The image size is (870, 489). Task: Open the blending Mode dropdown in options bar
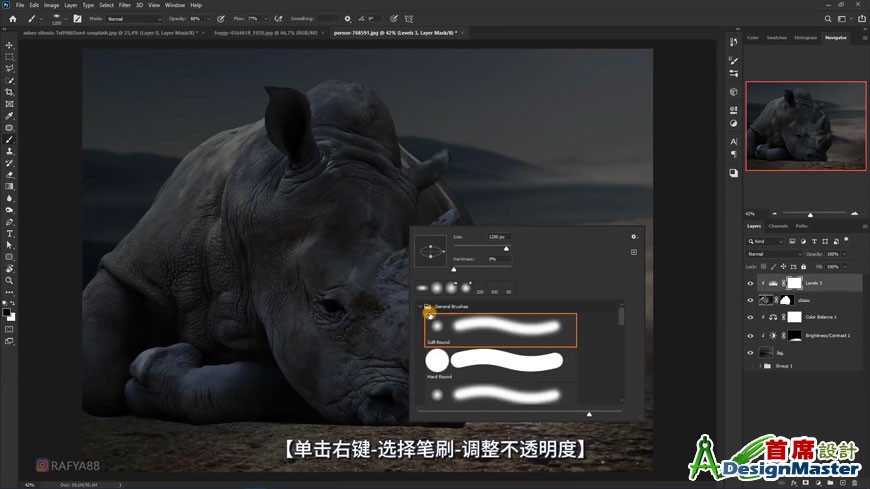click(x=134, y=19)
